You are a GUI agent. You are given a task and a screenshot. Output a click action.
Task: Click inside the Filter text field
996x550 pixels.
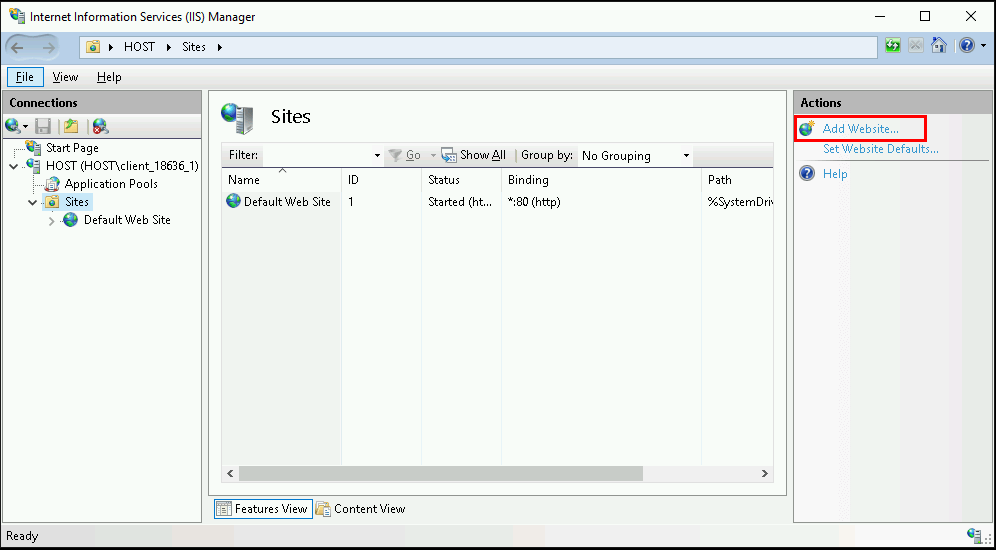click(316, 156)
